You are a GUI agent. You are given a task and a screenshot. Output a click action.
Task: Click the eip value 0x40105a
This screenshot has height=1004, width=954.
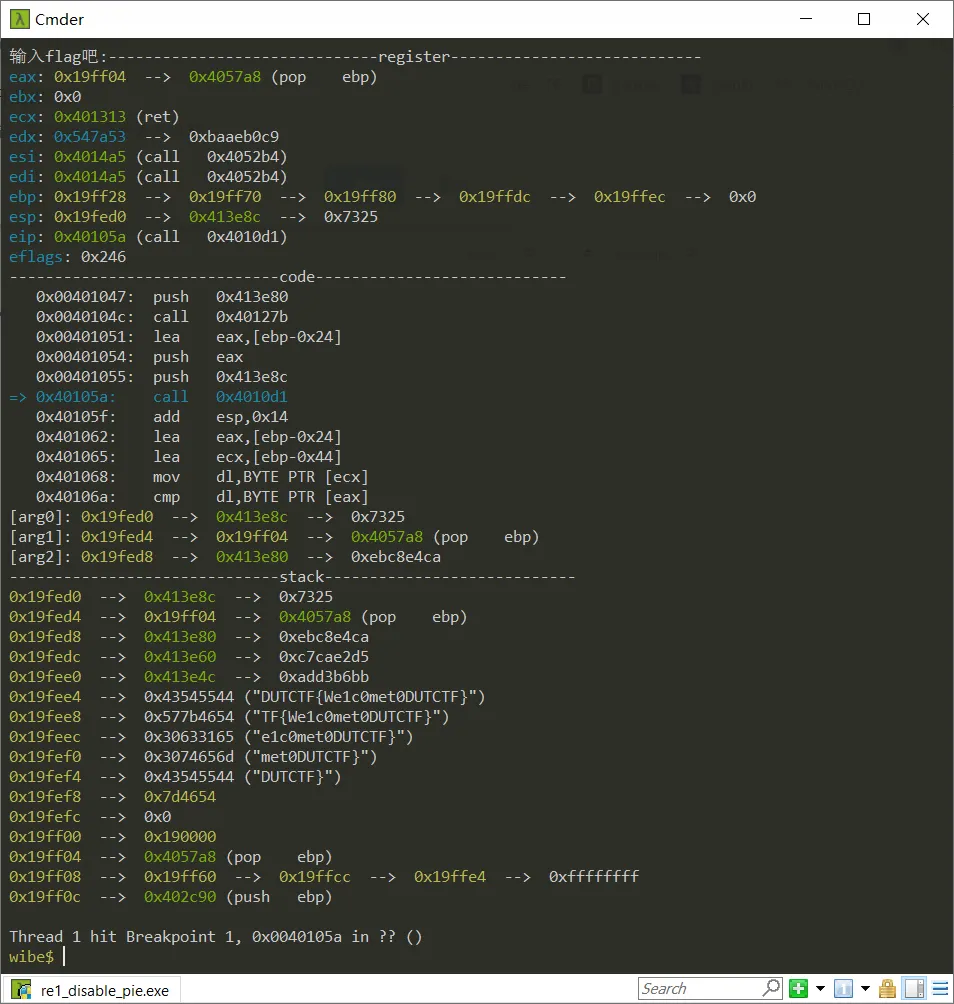90,237
